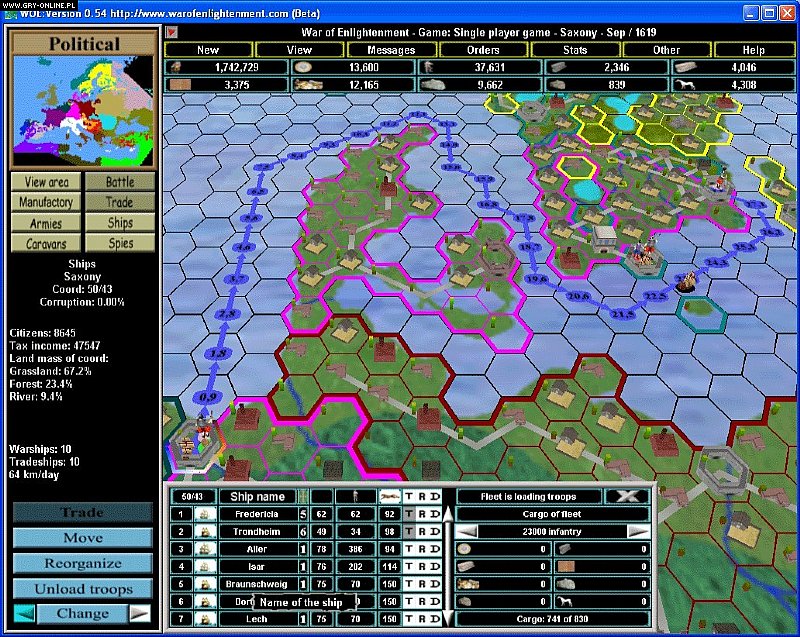Toggle the T flag for ship Fredericia
800x637 pixels.
coord(409,513)
